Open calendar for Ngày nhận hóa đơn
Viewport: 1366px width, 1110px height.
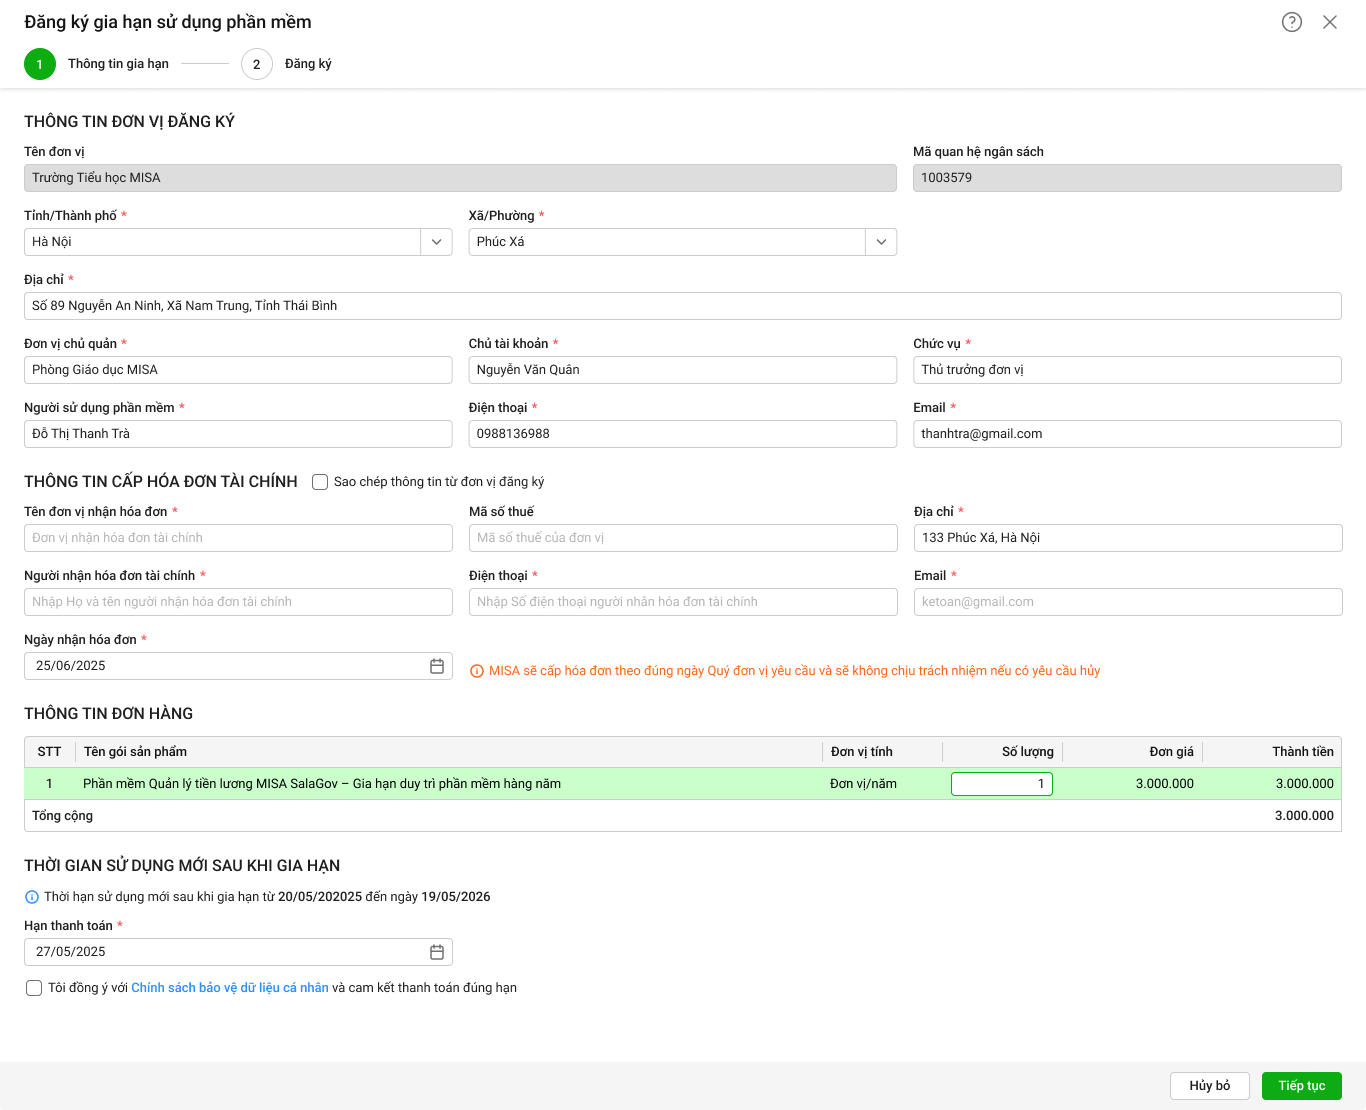[437, 666]
